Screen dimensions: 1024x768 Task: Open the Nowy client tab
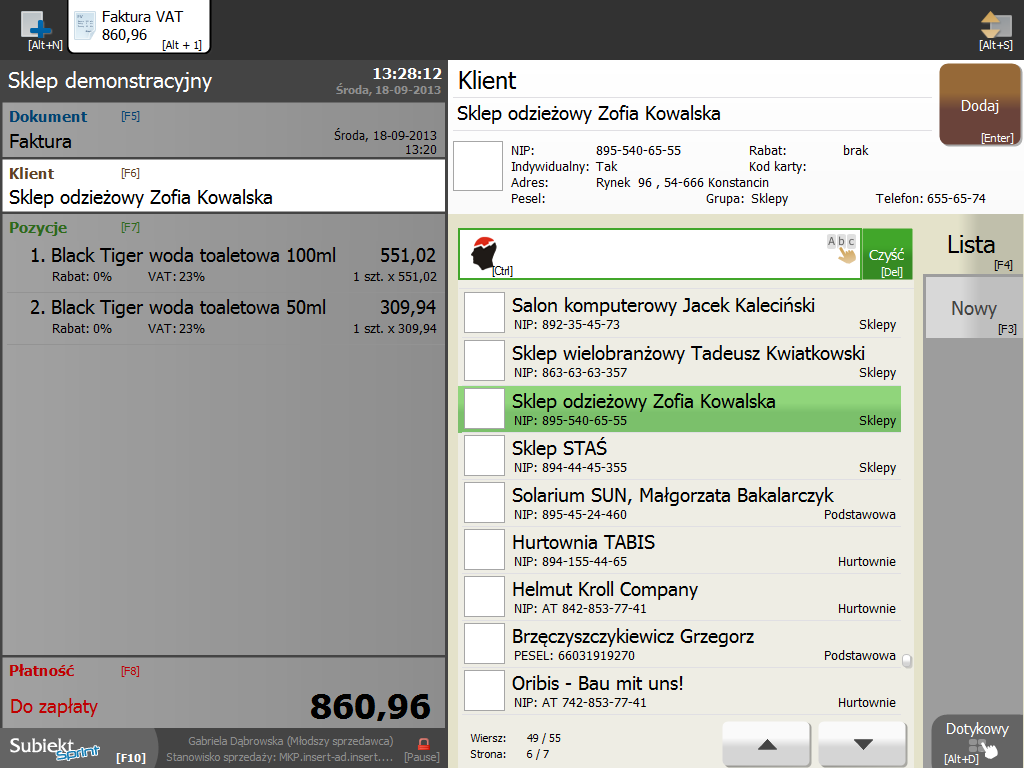click(973, 308)
